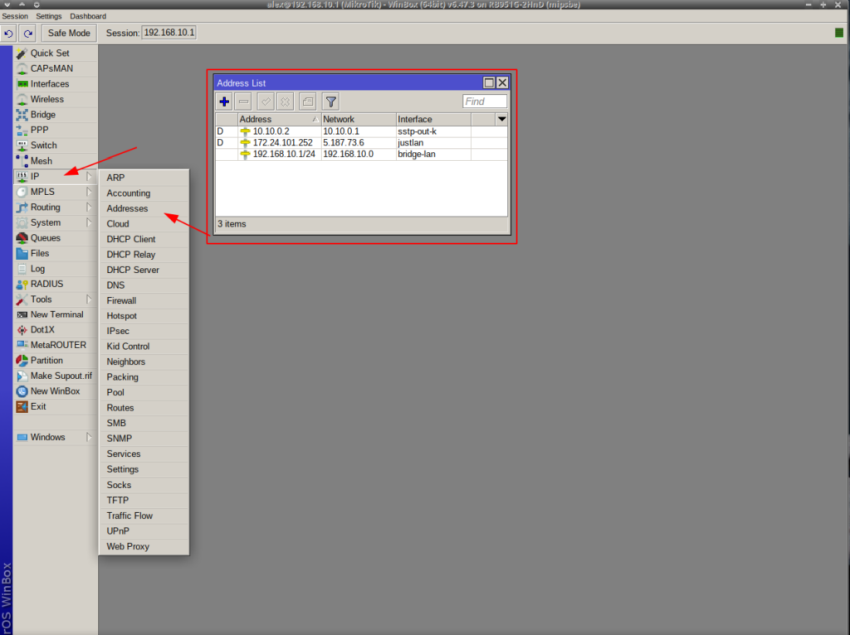Click the Find input field
The height and width of the screenshot is (635, 850).
[x=484, y=101]
